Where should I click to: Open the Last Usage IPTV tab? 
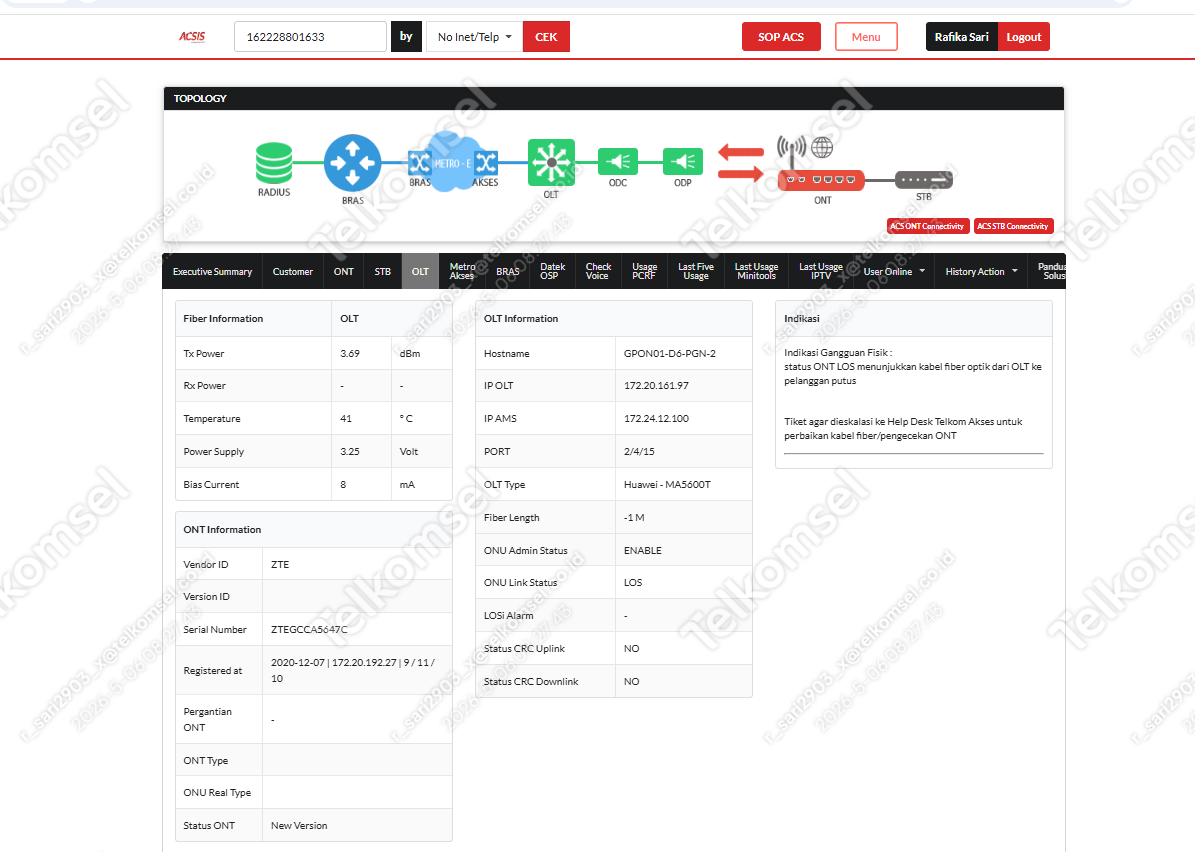tap(821, 271)
